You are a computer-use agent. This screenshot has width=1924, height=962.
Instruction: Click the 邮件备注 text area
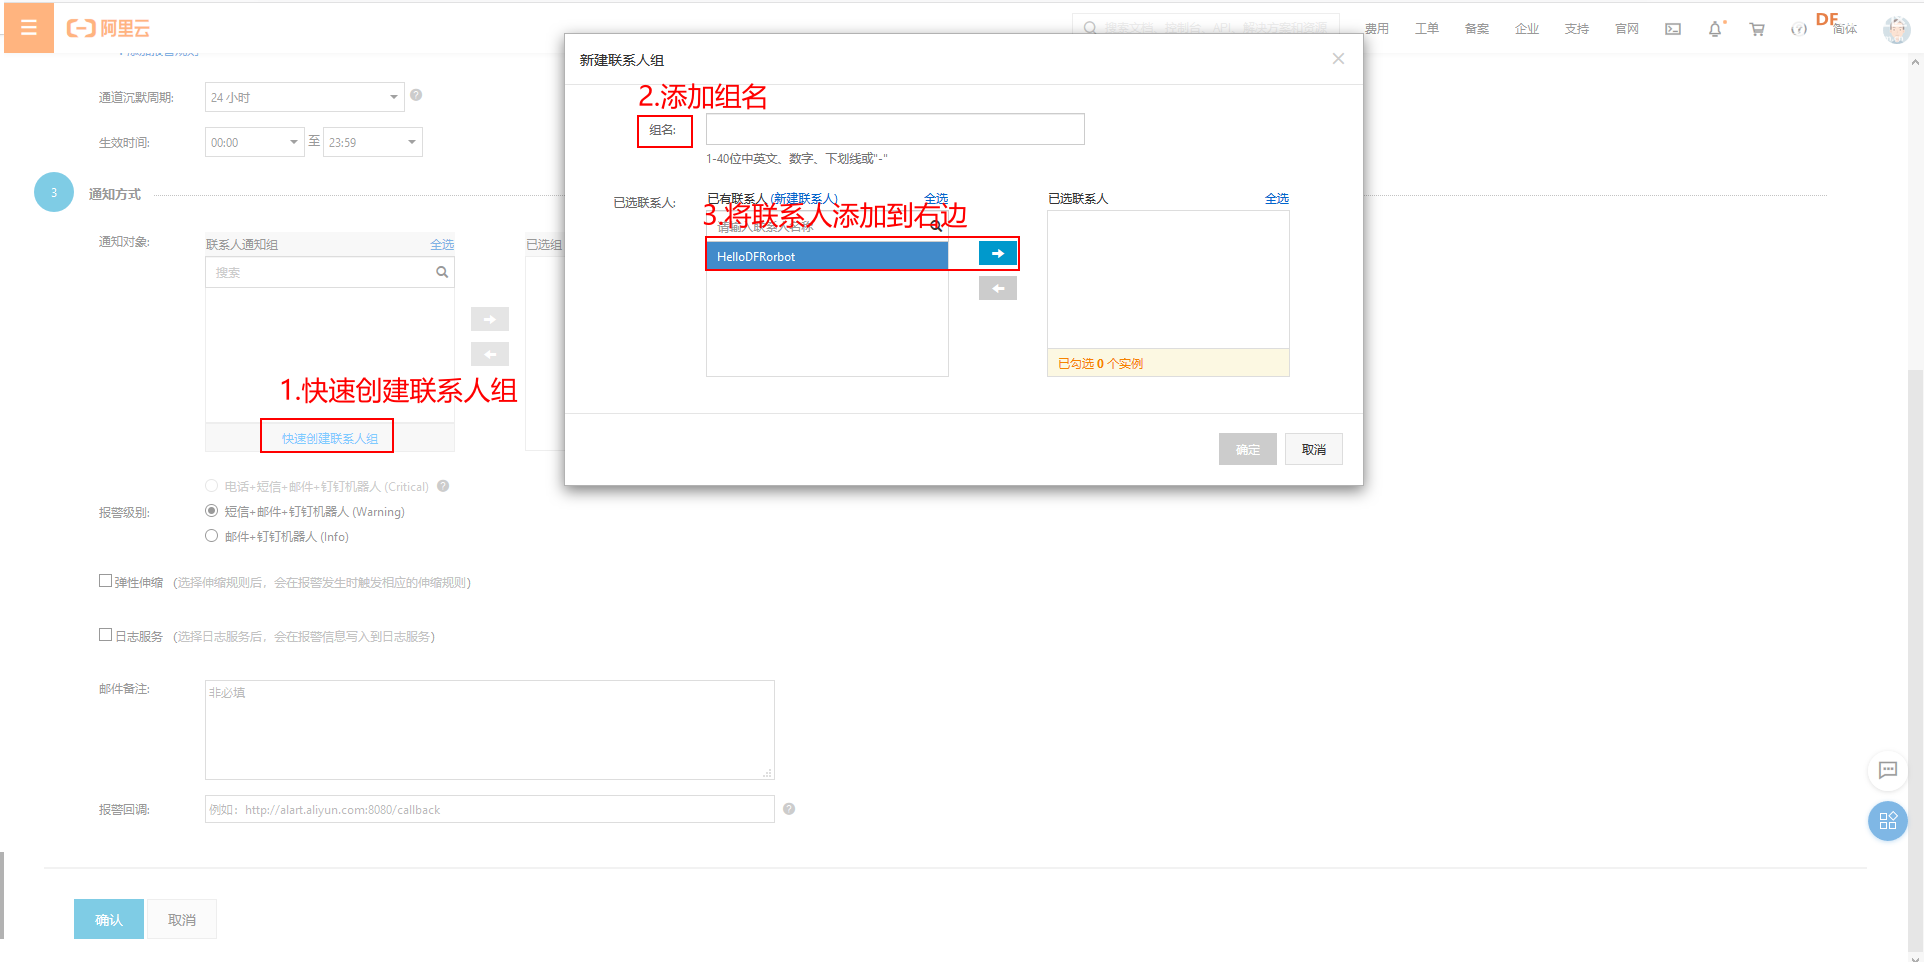coord(490,730)
